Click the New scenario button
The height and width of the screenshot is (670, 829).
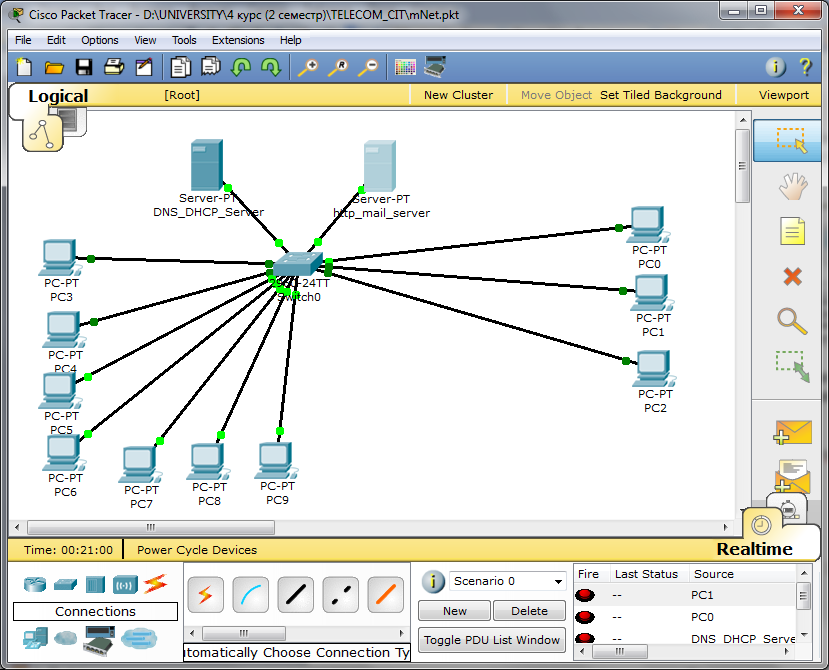click(x=455, y=611)
